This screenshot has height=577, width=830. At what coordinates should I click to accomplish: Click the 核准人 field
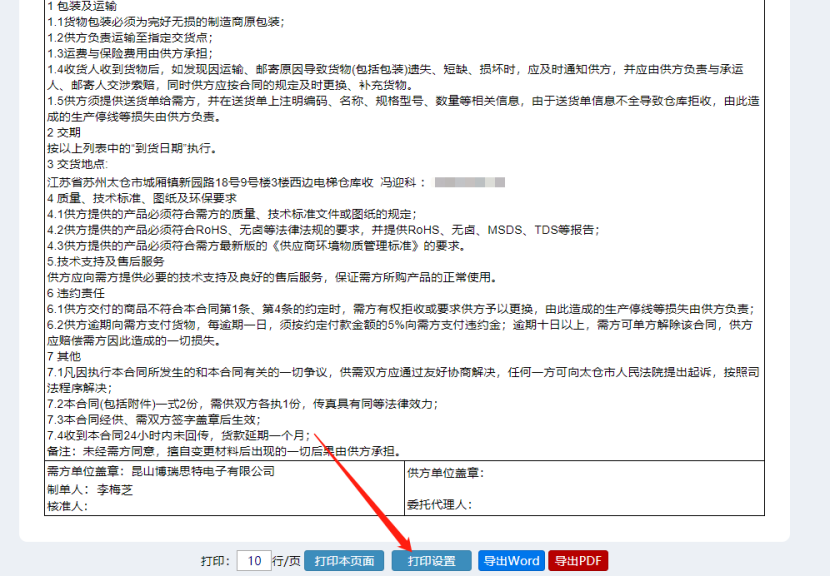pos(68,506)
